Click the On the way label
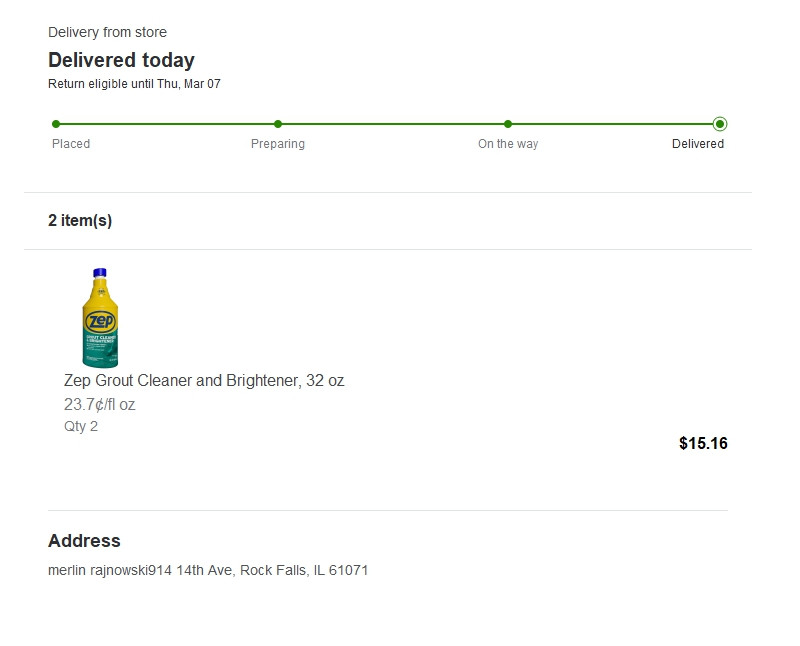 coord(508,144)
